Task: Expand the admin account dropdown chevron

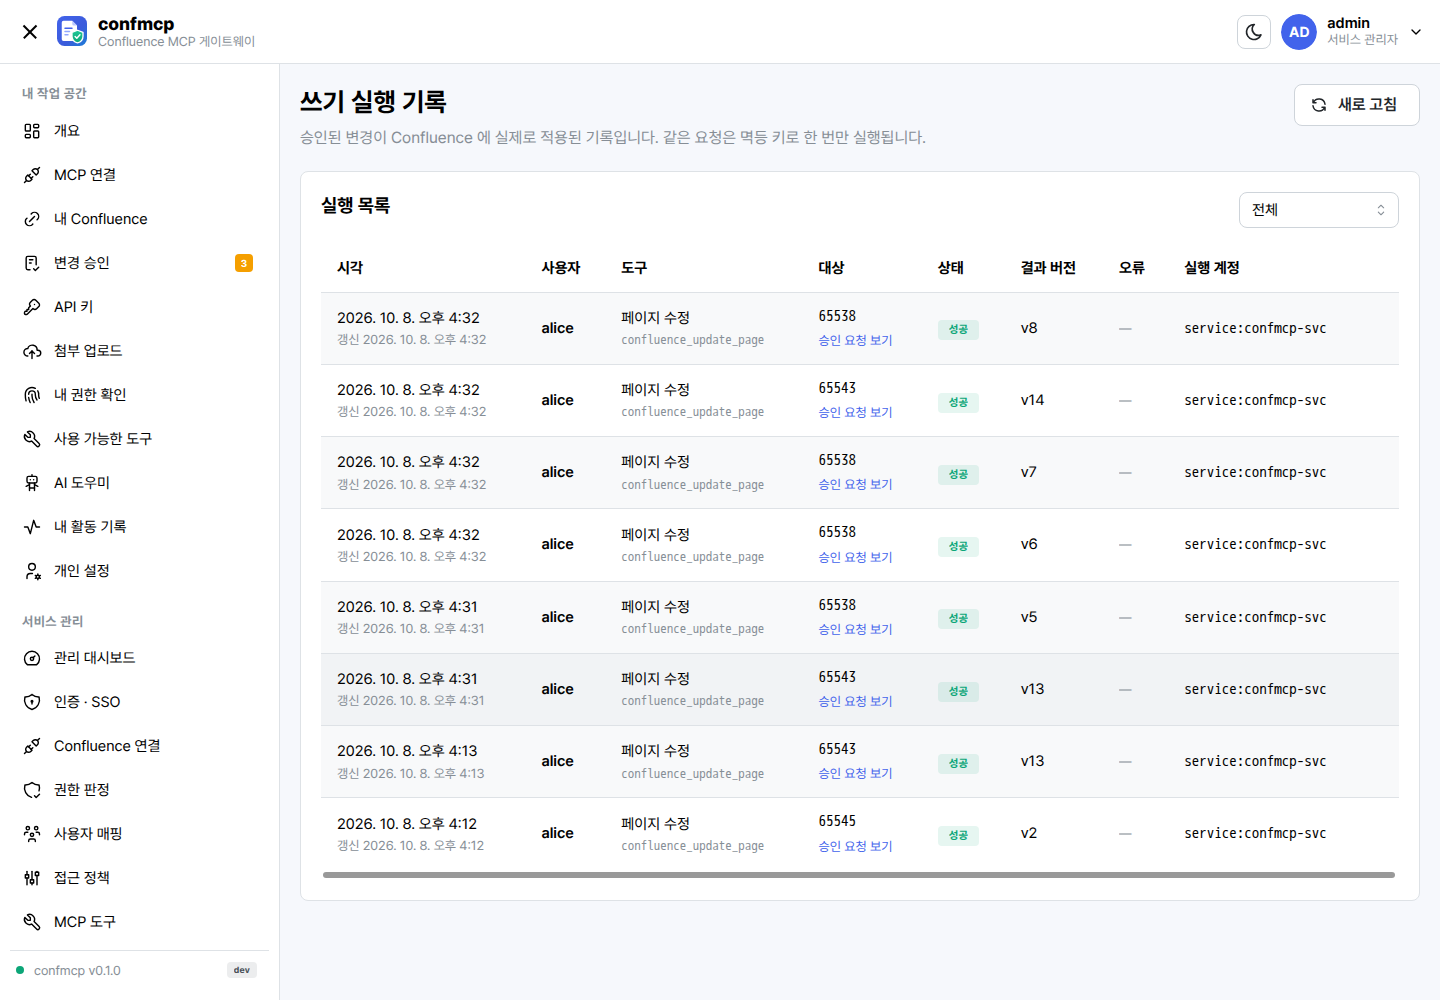Action: click(x=1416, y=32)
